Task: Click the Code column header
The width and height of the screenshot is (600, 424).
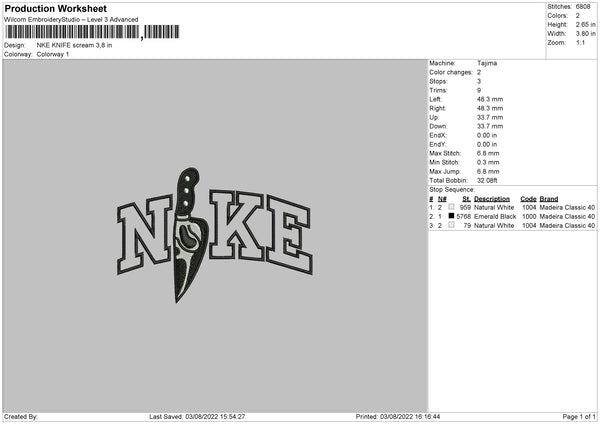Action: pos(528,199)
